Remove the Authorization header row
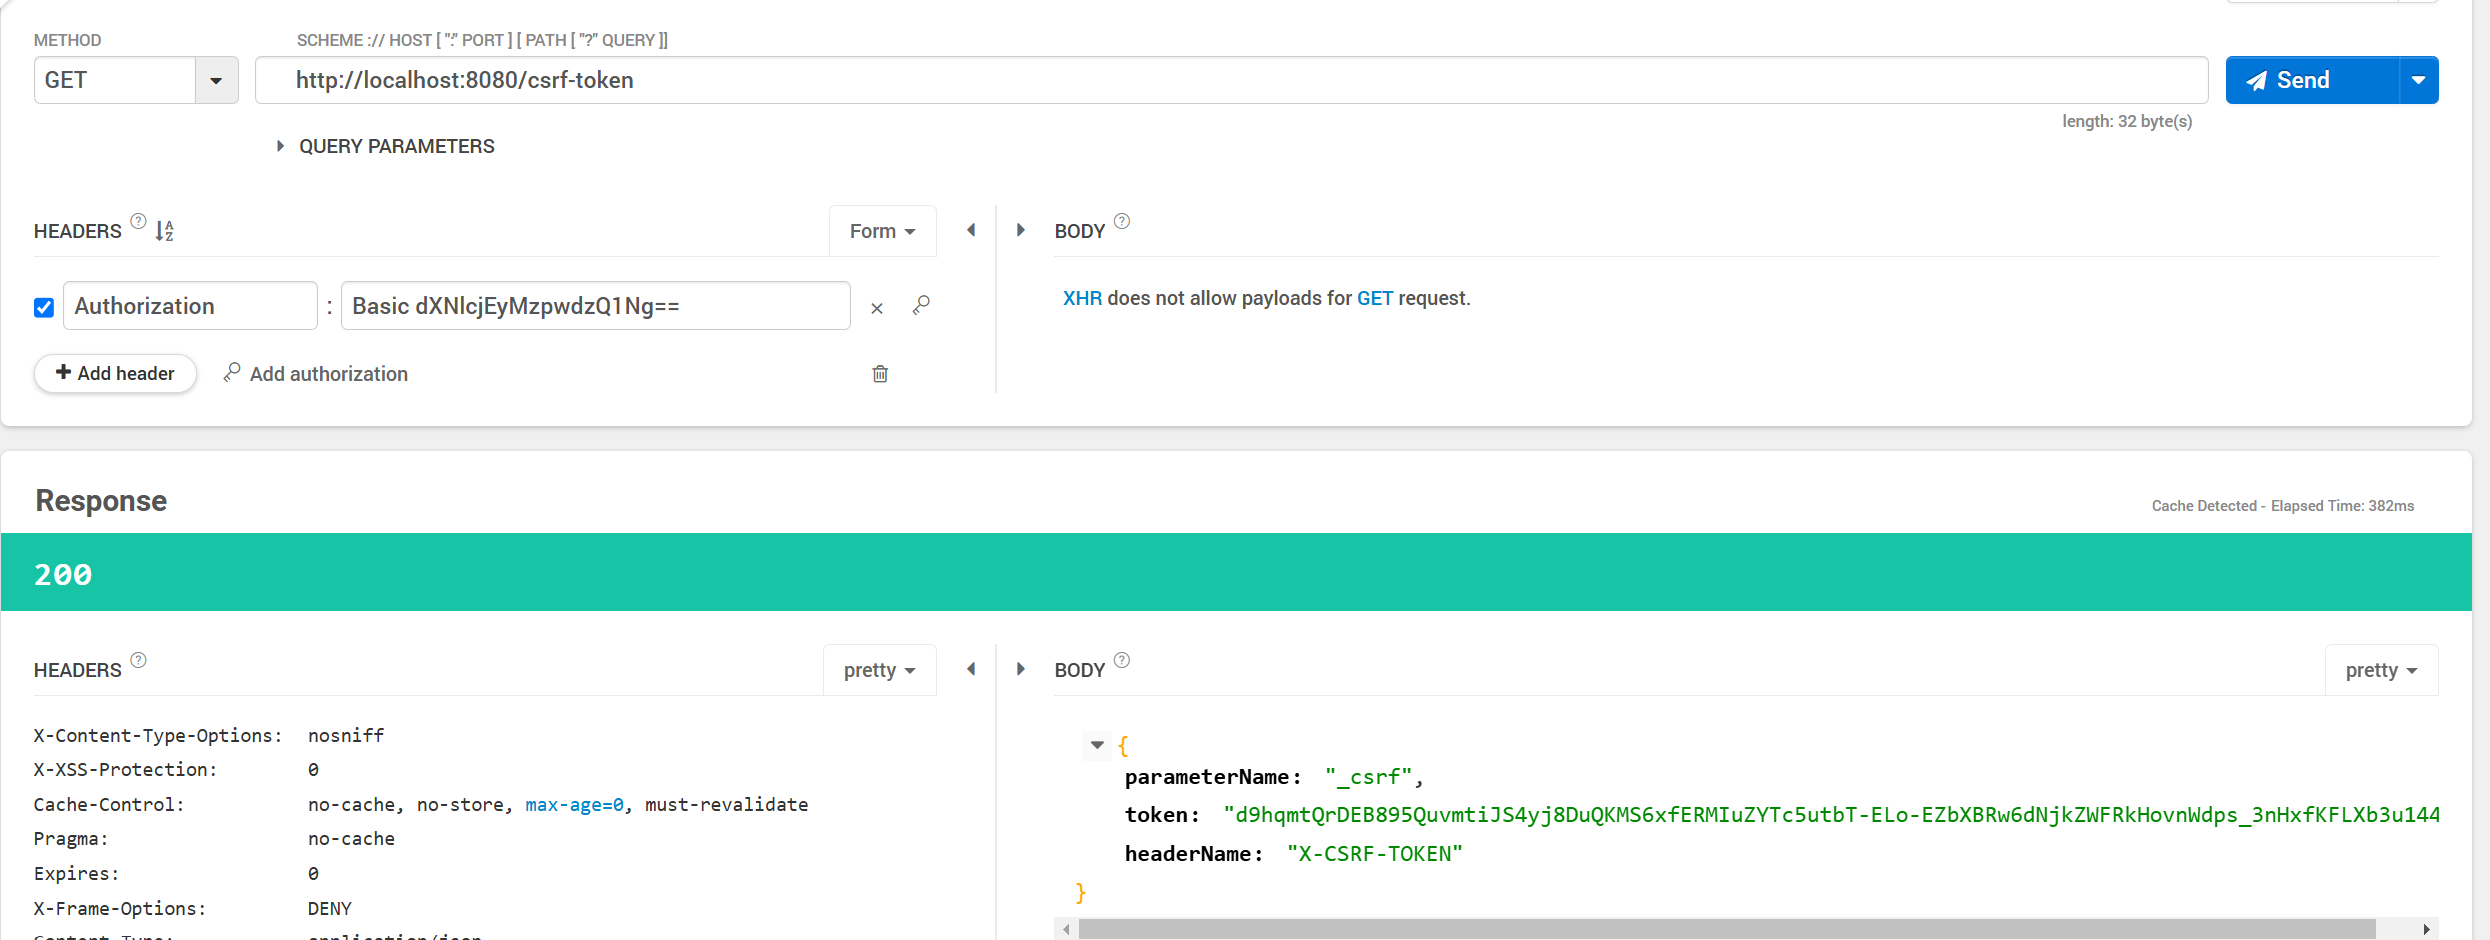 (x=877, y=308)
